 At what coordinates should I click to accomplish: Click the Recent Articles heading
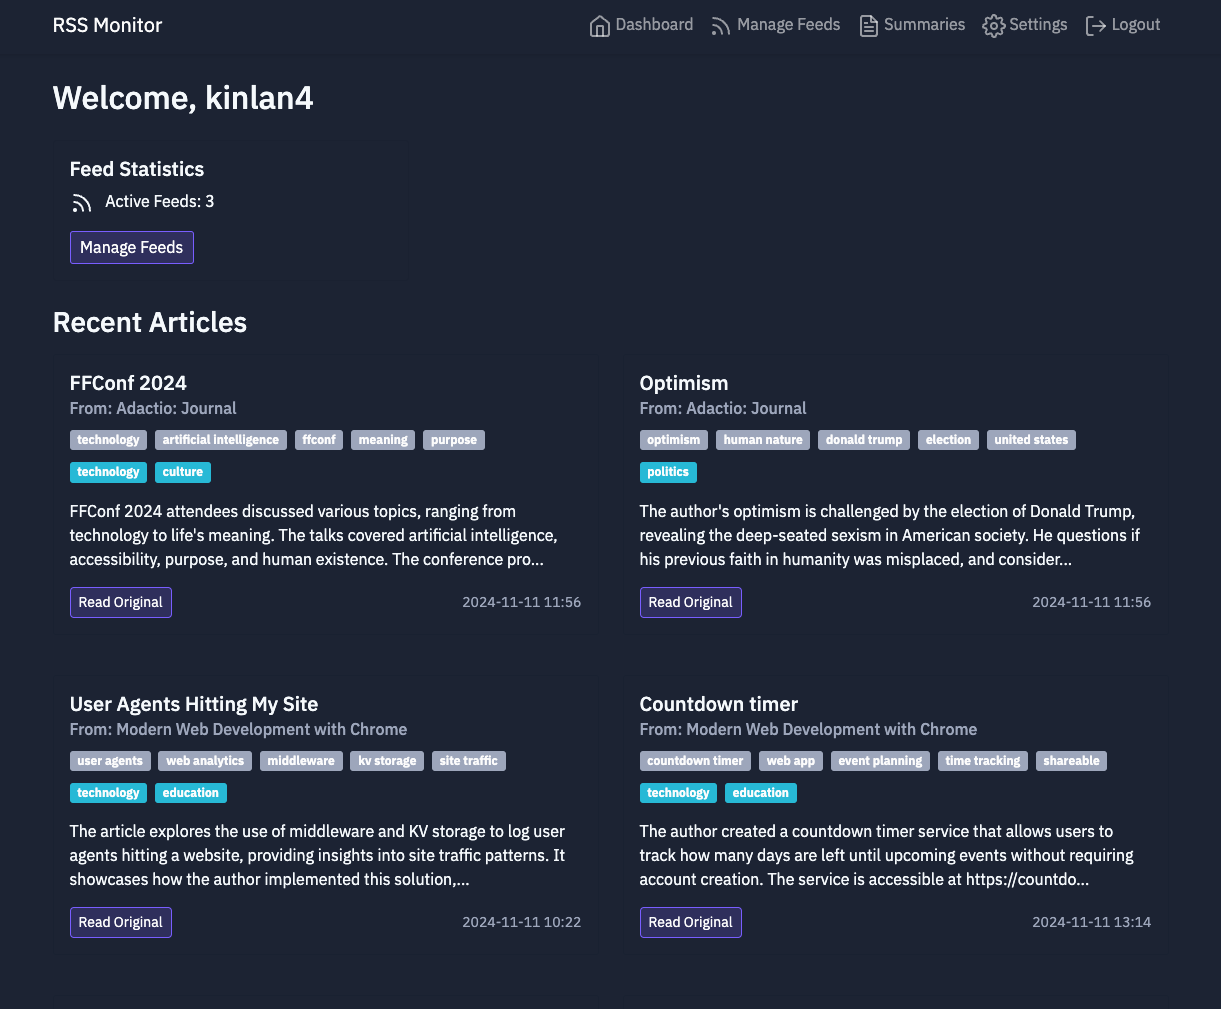point(150,322)
